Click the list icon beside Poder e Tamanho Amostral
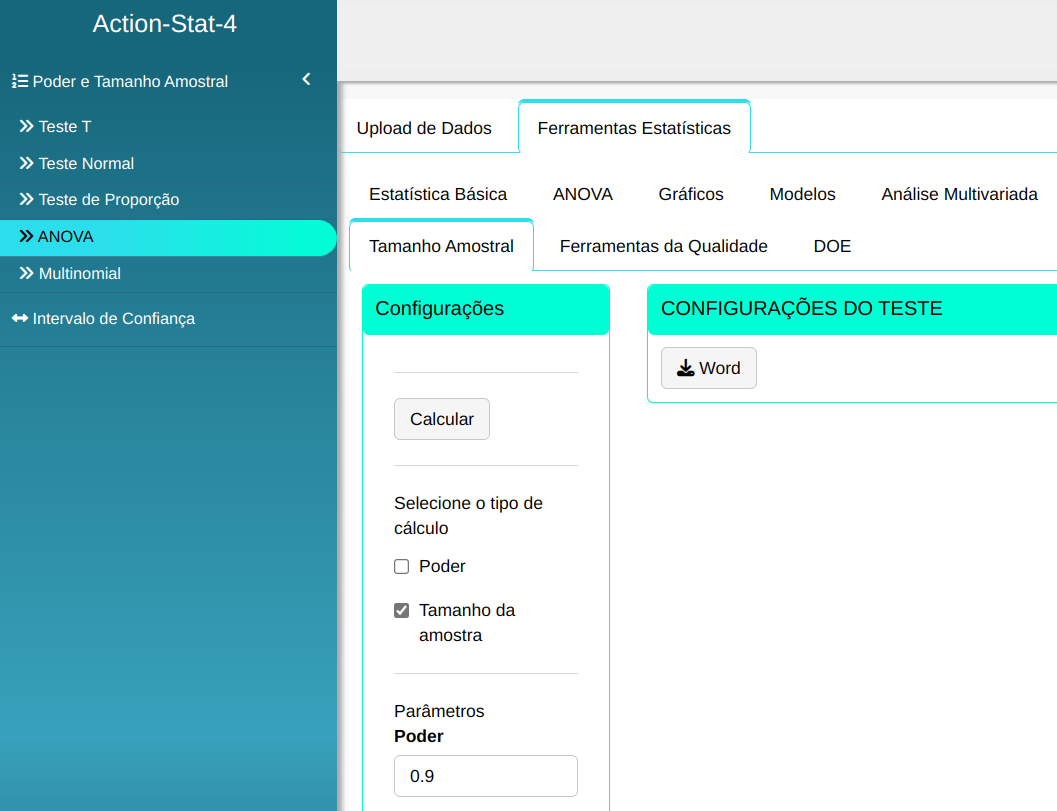This screenshot has height=811, width=1057. [20, 82]
